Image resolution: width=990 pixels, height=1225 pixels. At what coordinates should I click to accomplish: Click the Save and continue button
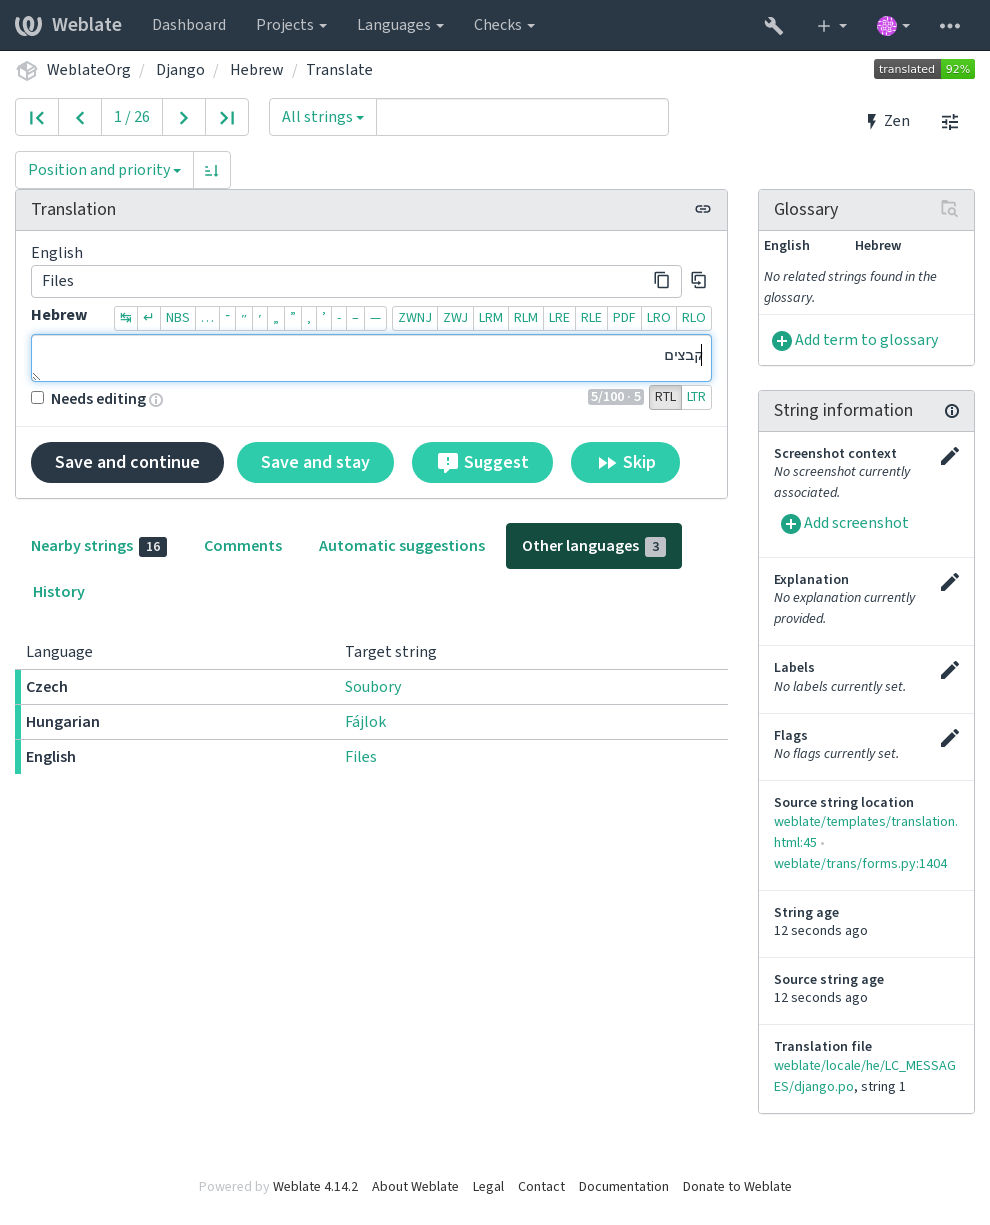click(x=127, y=462)
